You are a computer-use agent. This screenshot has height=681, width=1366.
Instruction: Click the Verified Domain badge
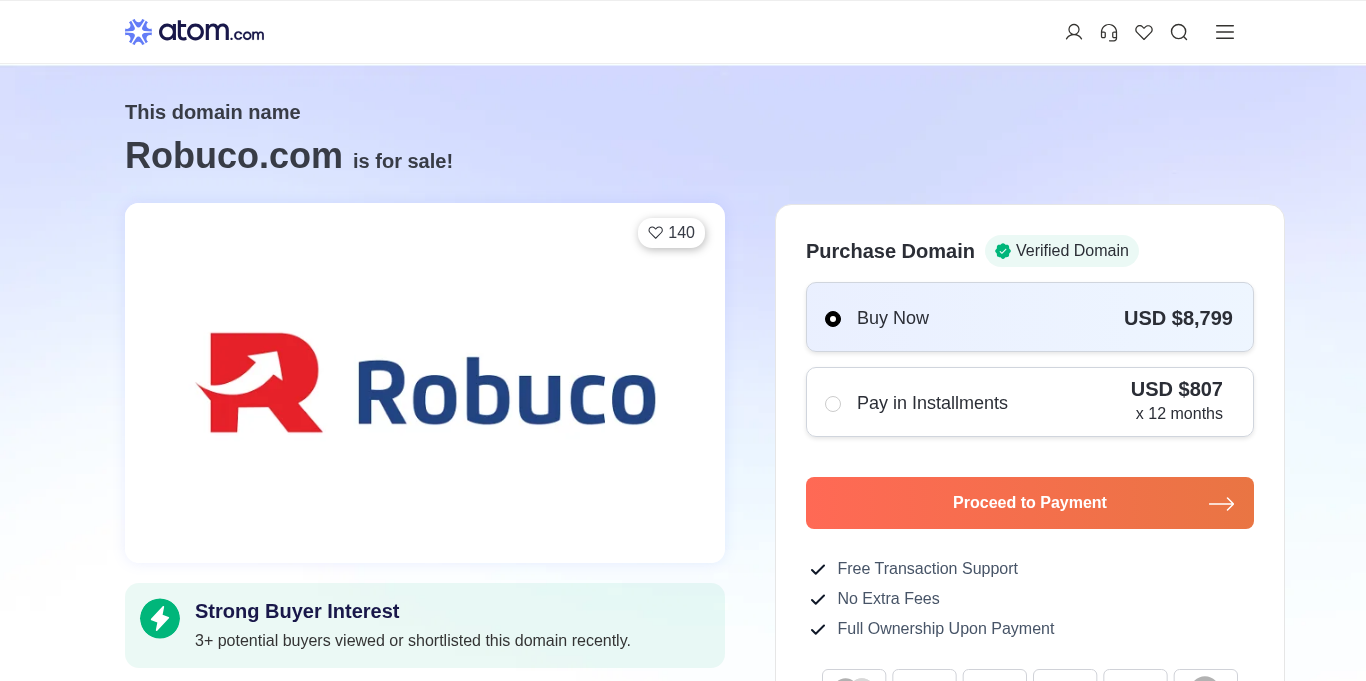point(1061,251)
